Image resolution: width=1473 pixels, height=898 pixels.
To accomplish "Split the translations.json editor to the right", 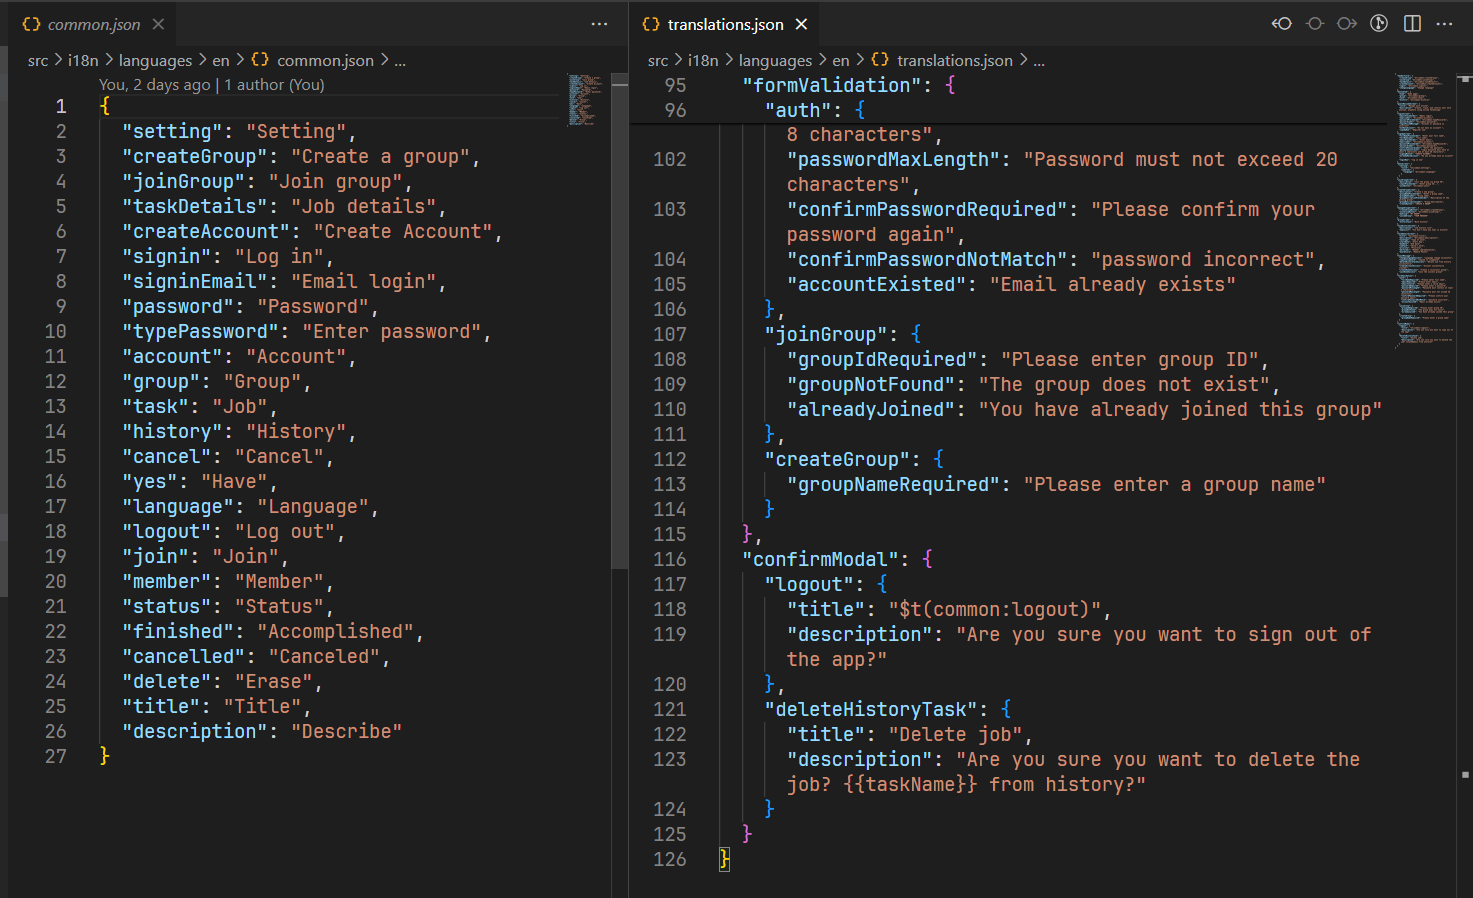I will pos(1412,23).
